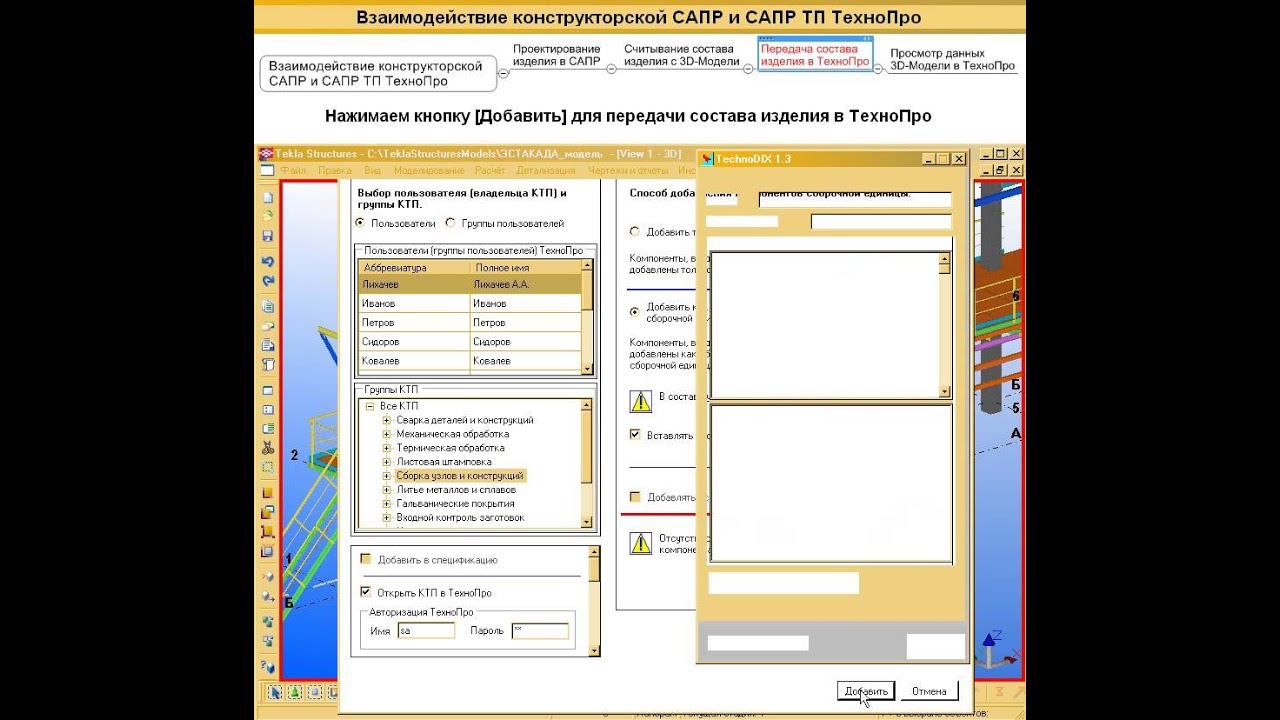Toggle the Вставлять checkbox

coord(634,435)
